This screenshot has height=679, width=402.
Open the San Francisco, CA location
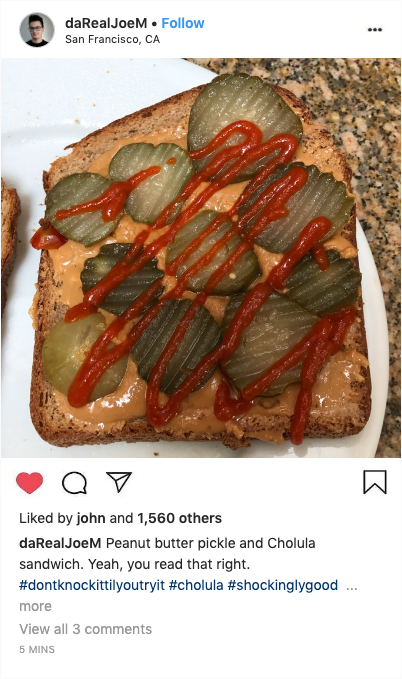(x=113, y=39)
